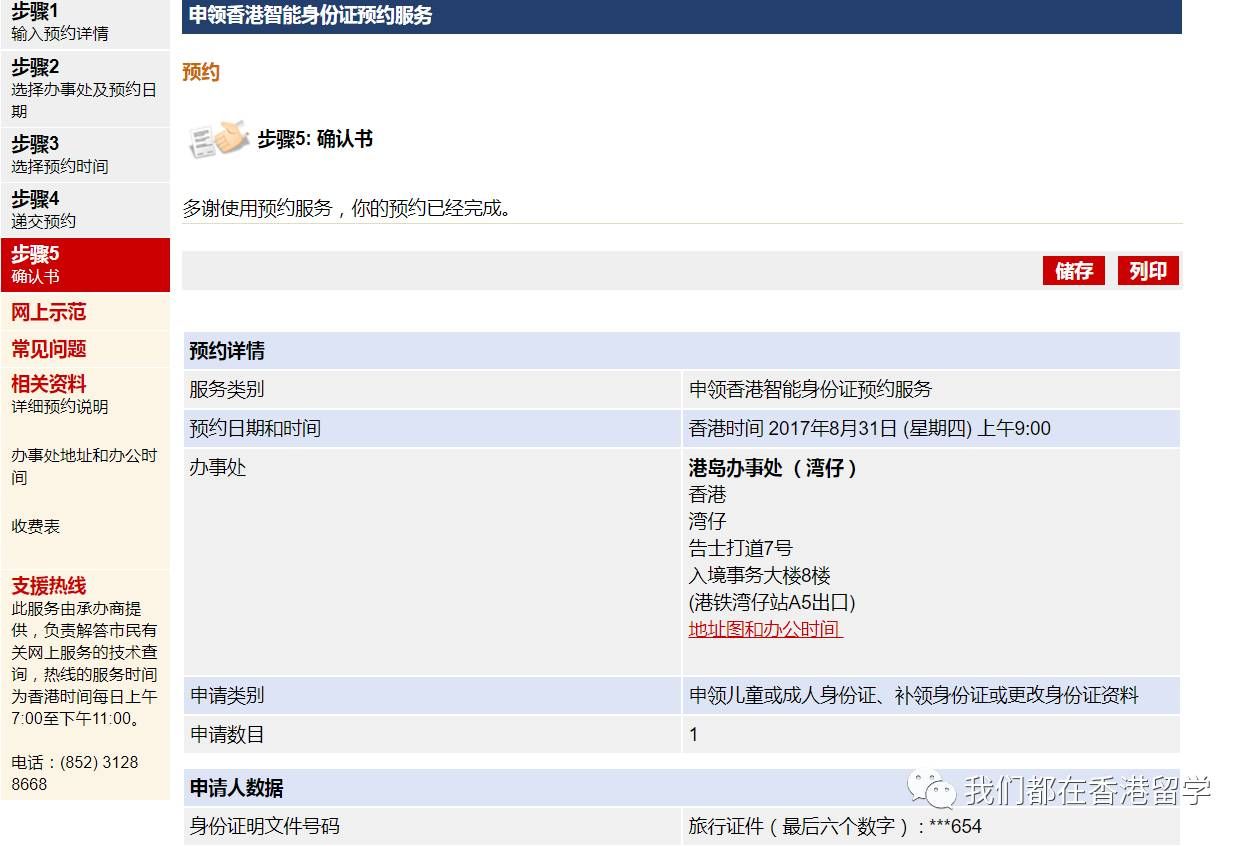
Task: Open 步骤4 递交预约 step
Action: coord(85,210)
